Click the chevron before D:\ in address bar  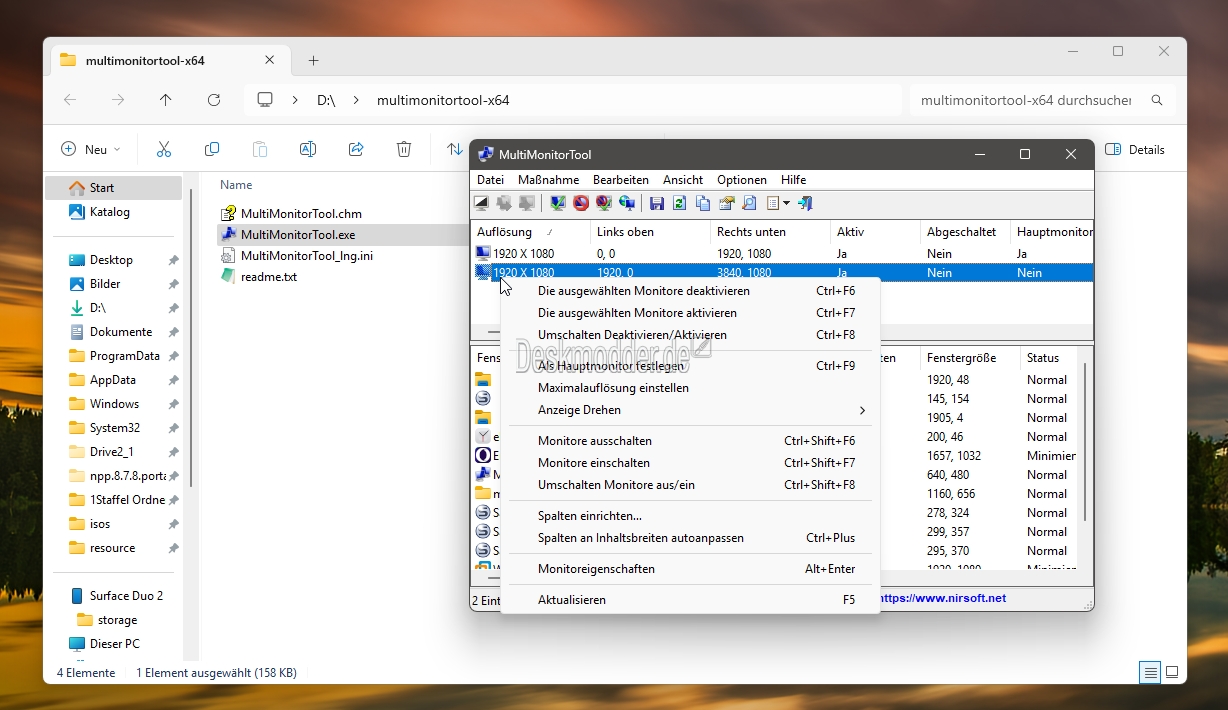pos(295,100)
